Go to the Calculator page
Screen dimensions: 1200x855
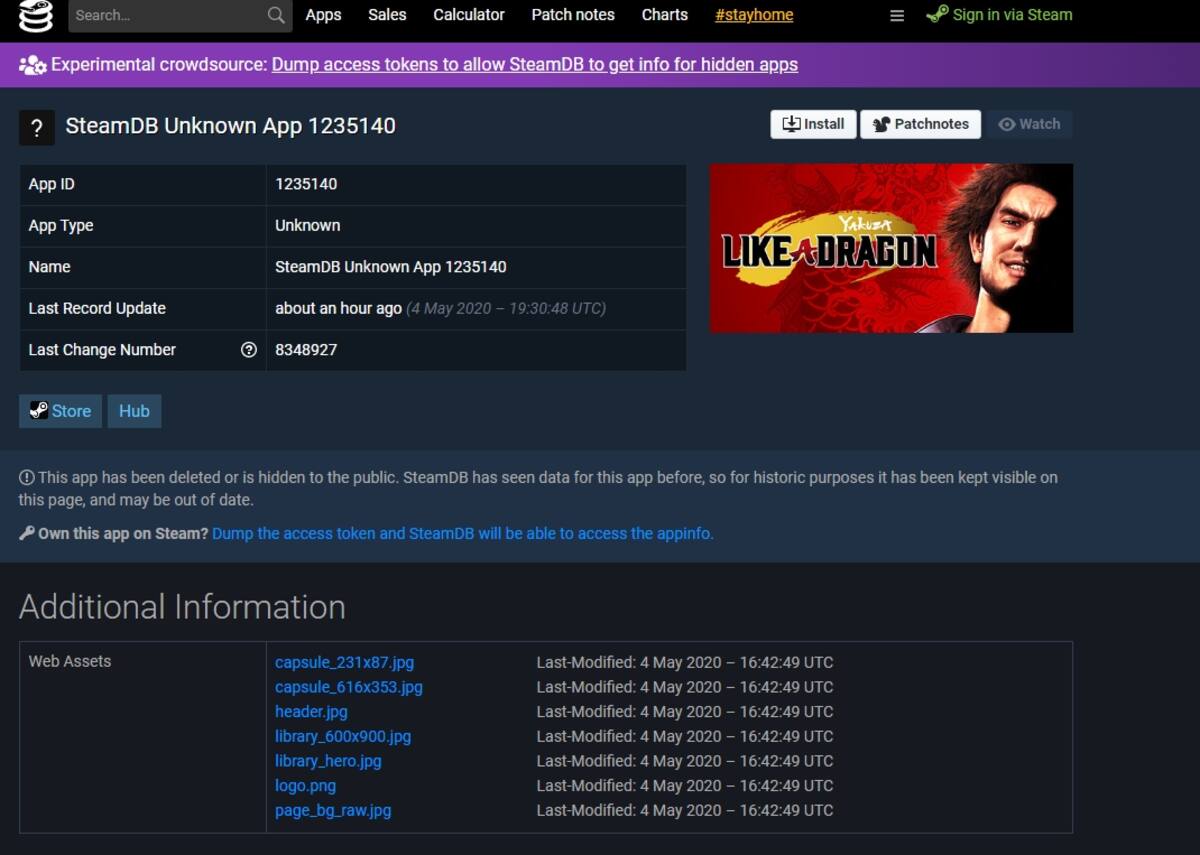tap(469, 15)
